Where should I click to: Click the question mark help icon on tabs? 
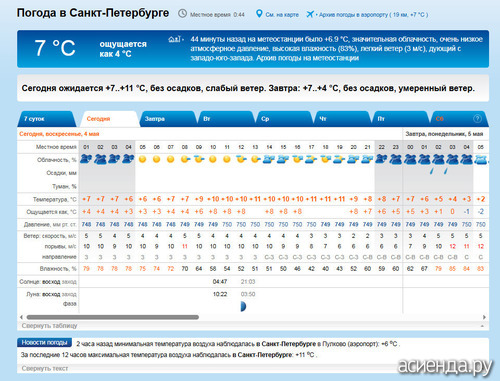click(477, 119)
